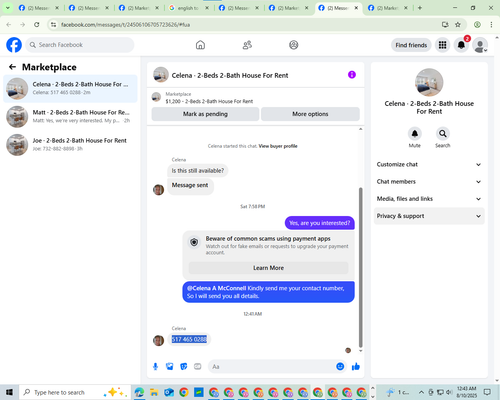
Task: Open Microsoft Edge from the taskbar
Action: (139, 392)
